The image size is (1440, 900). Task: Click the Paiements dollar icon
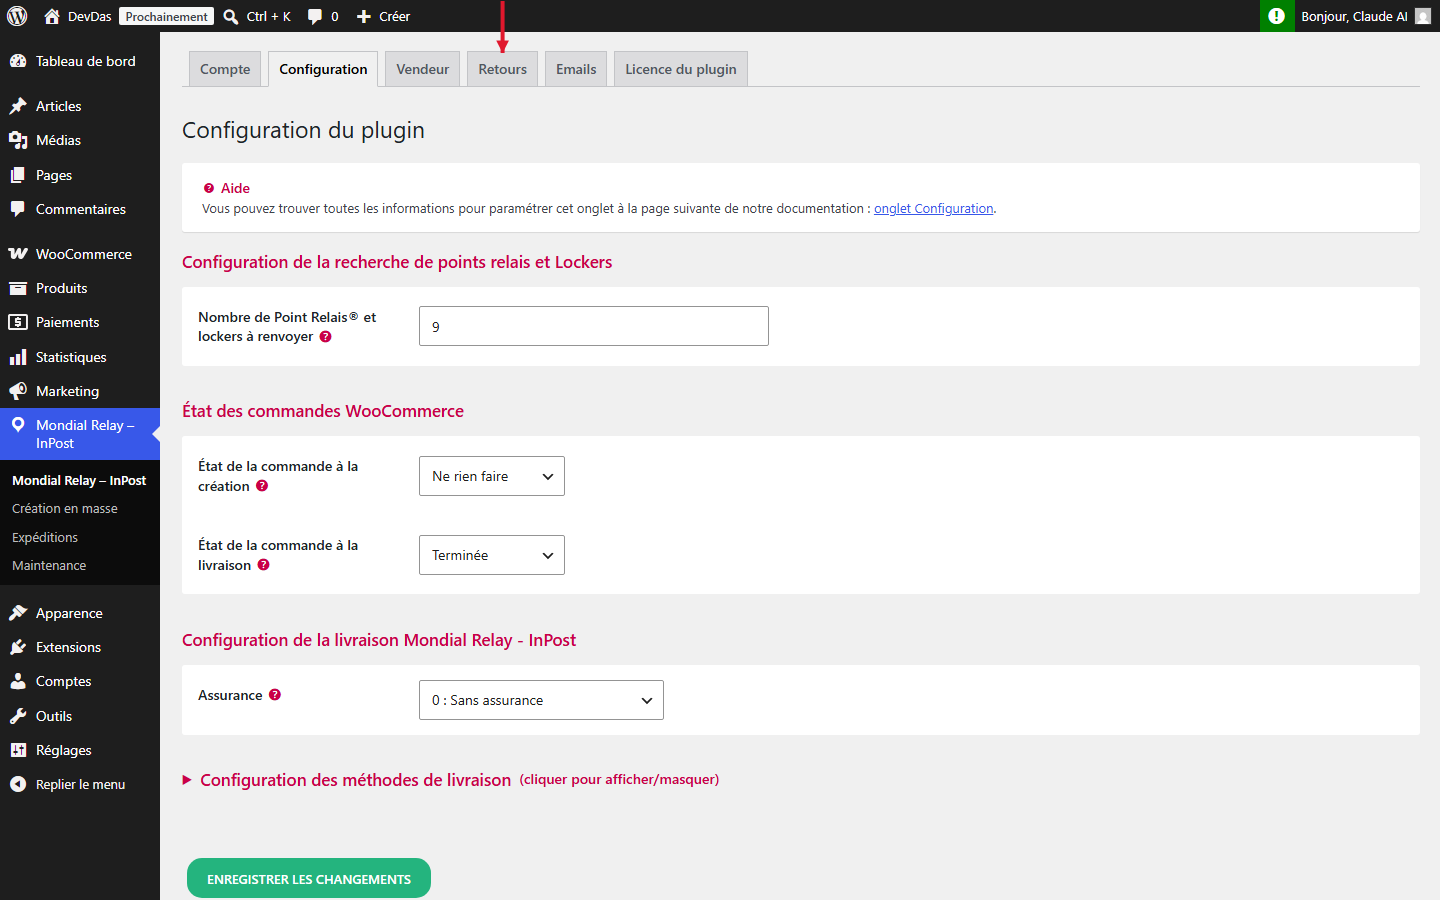click(18, 322)
